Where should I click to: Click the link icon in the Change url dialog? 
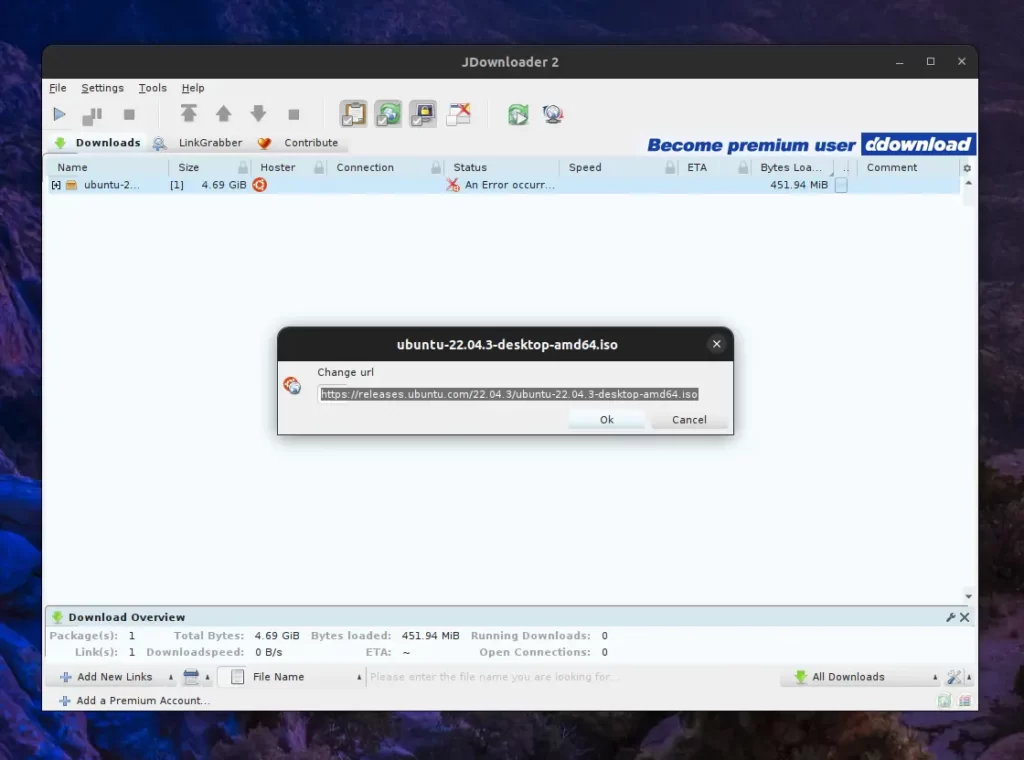[x=292, y=385]
